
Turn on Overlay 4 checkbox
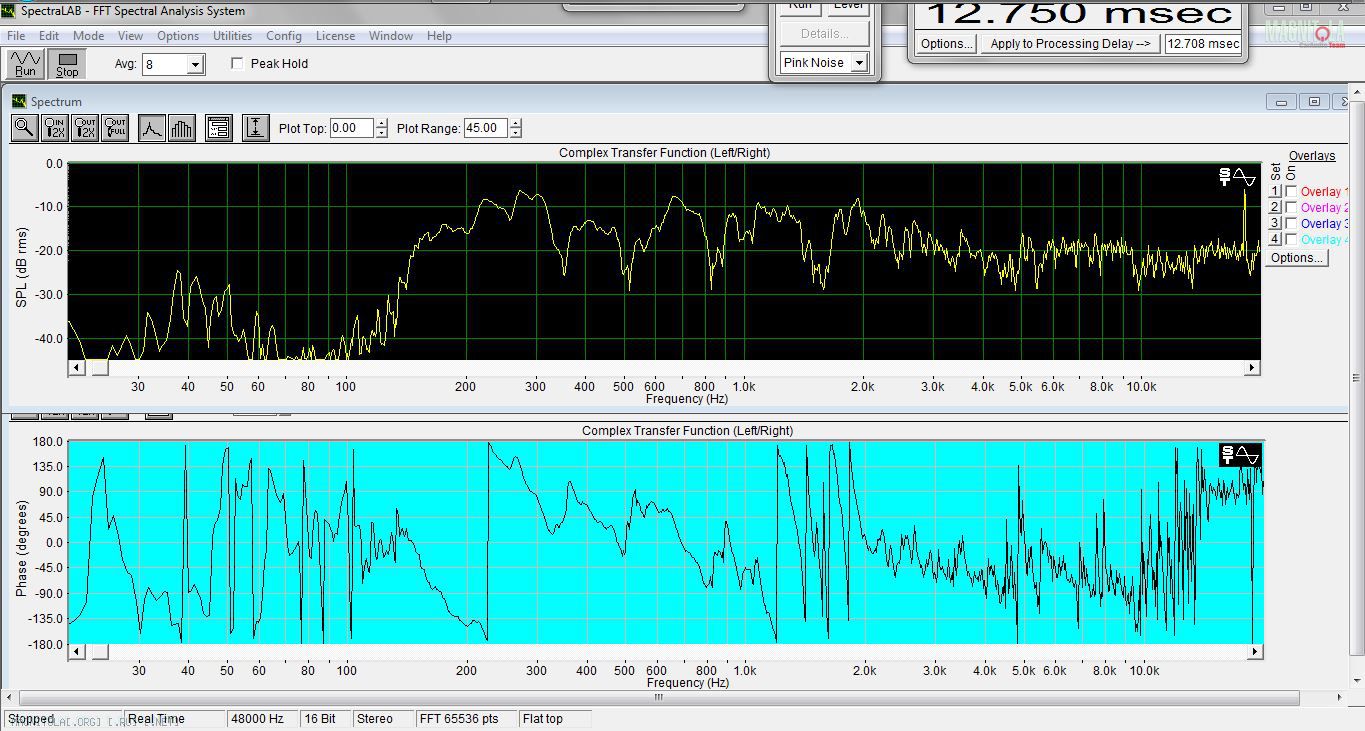[x=1291, y=239]
